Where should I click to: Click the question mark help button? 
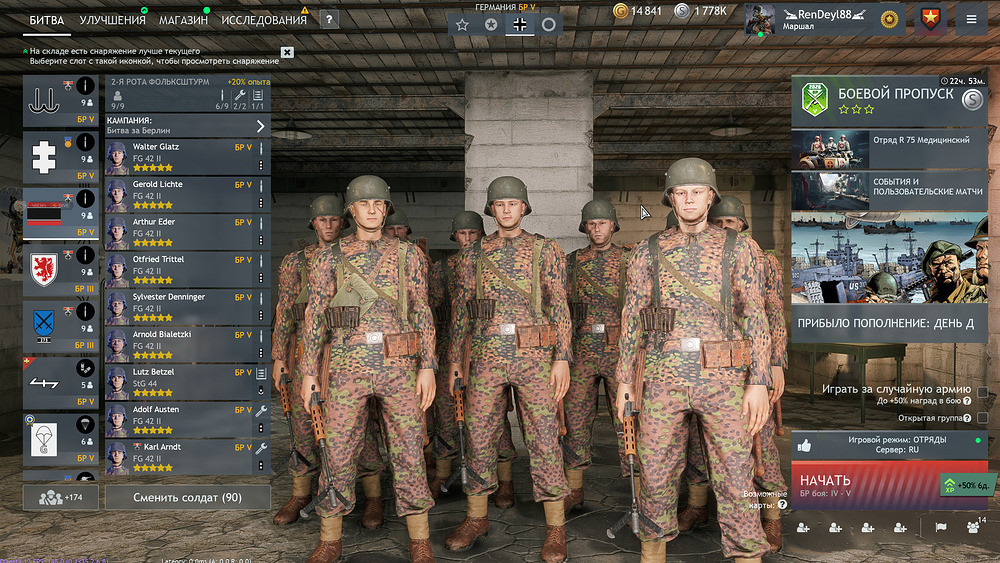(x=329, y=20)
